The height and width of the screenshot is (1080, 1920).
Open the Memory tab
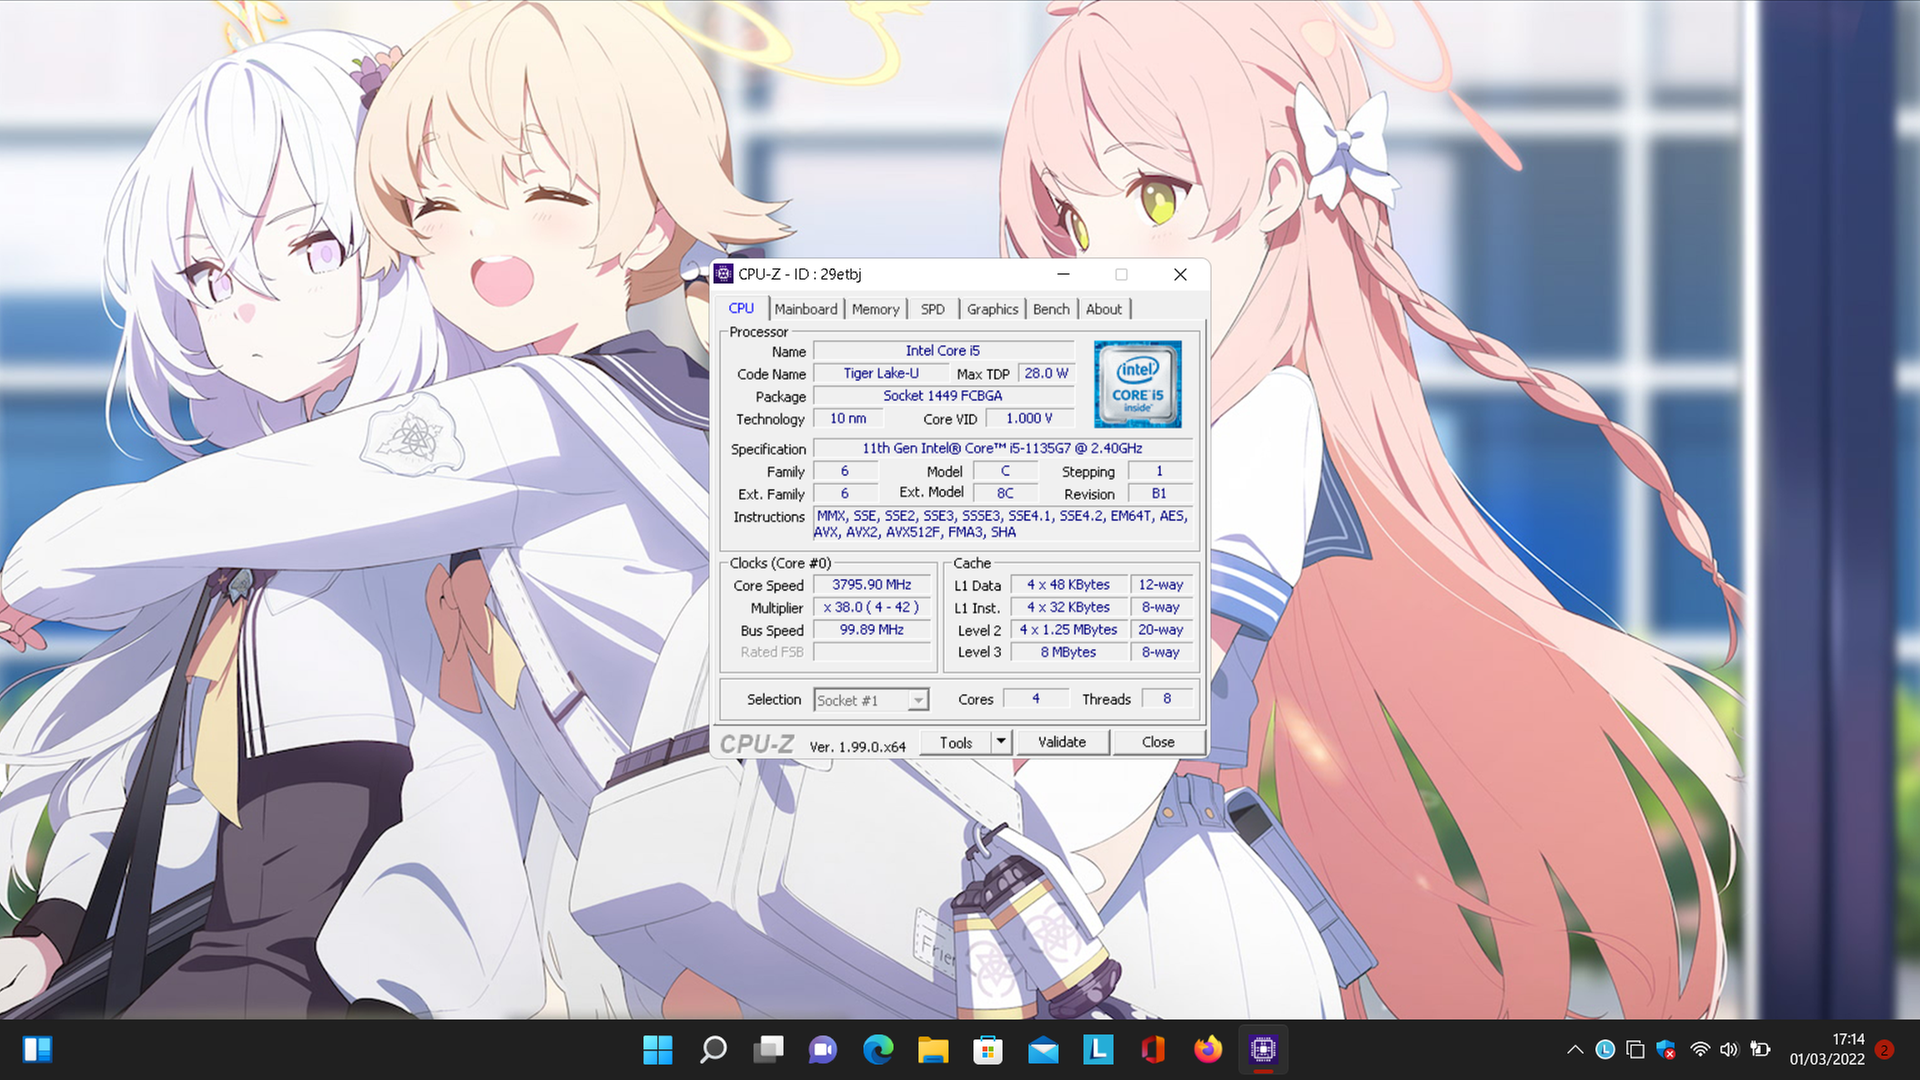click(x=876, y=309)
